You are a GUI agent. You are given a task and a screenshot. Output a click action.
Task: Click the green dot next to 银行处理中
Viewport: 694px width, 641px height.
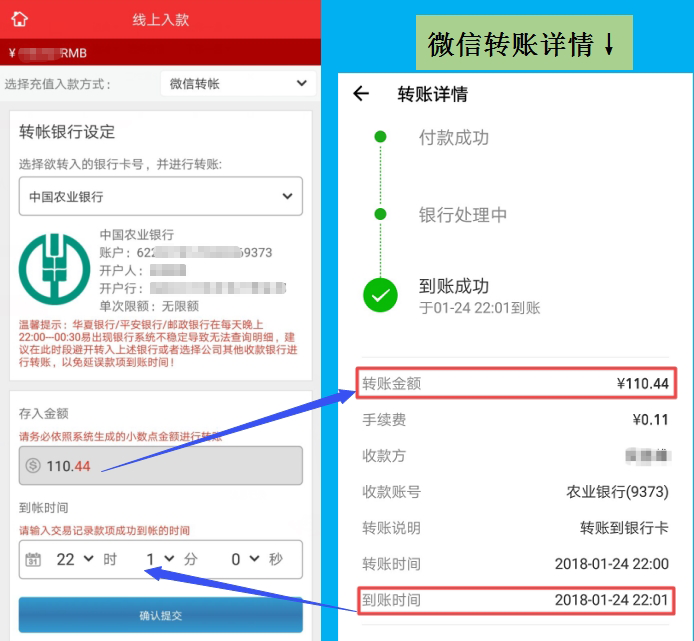click(x=380, y=214)
